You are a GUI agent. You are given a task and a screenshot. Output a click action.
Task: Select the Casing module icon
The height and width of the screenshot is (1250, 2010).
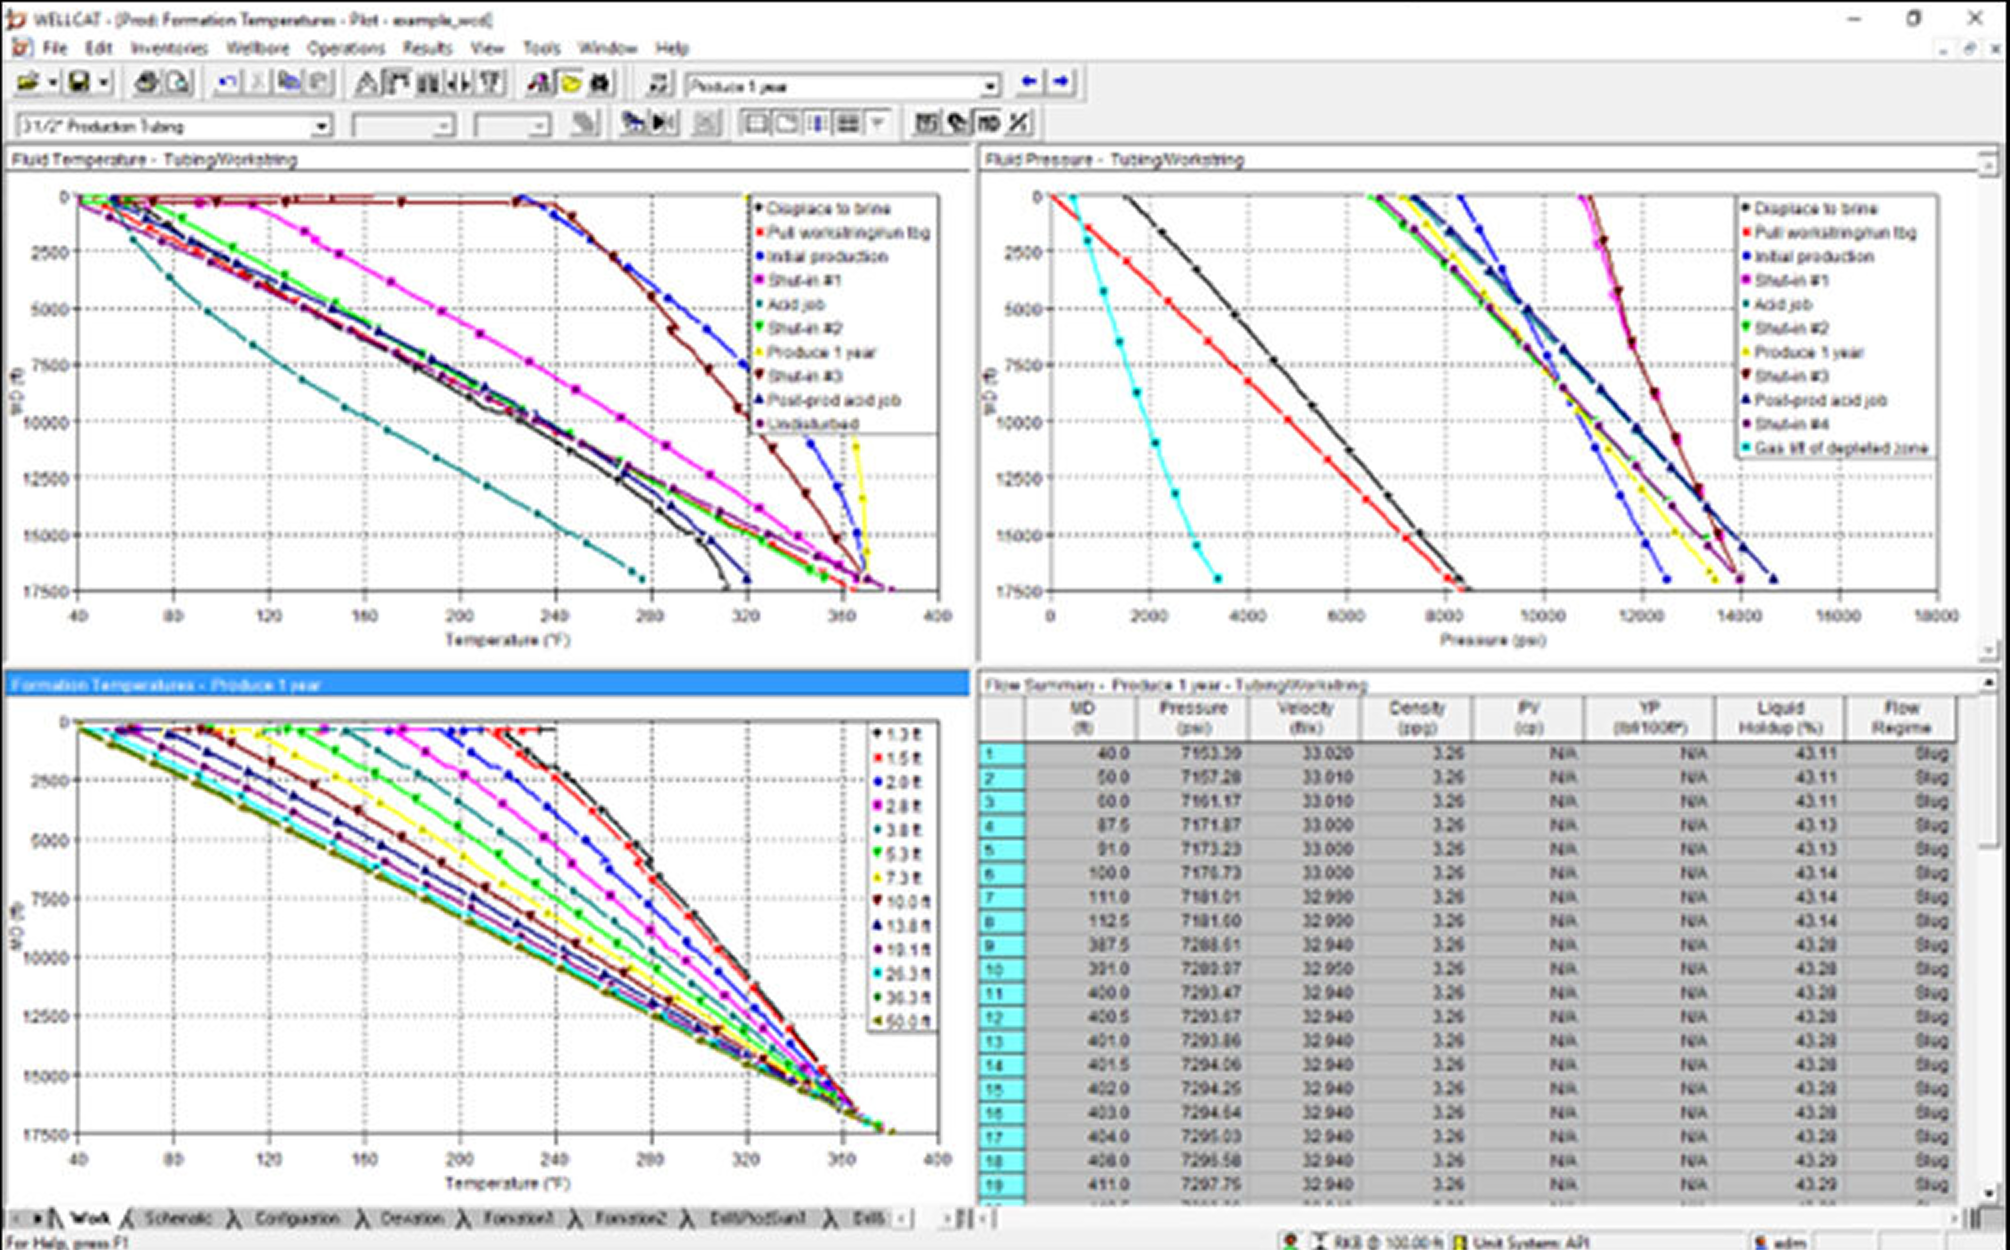pyautogui.click(x=428, y=83)
